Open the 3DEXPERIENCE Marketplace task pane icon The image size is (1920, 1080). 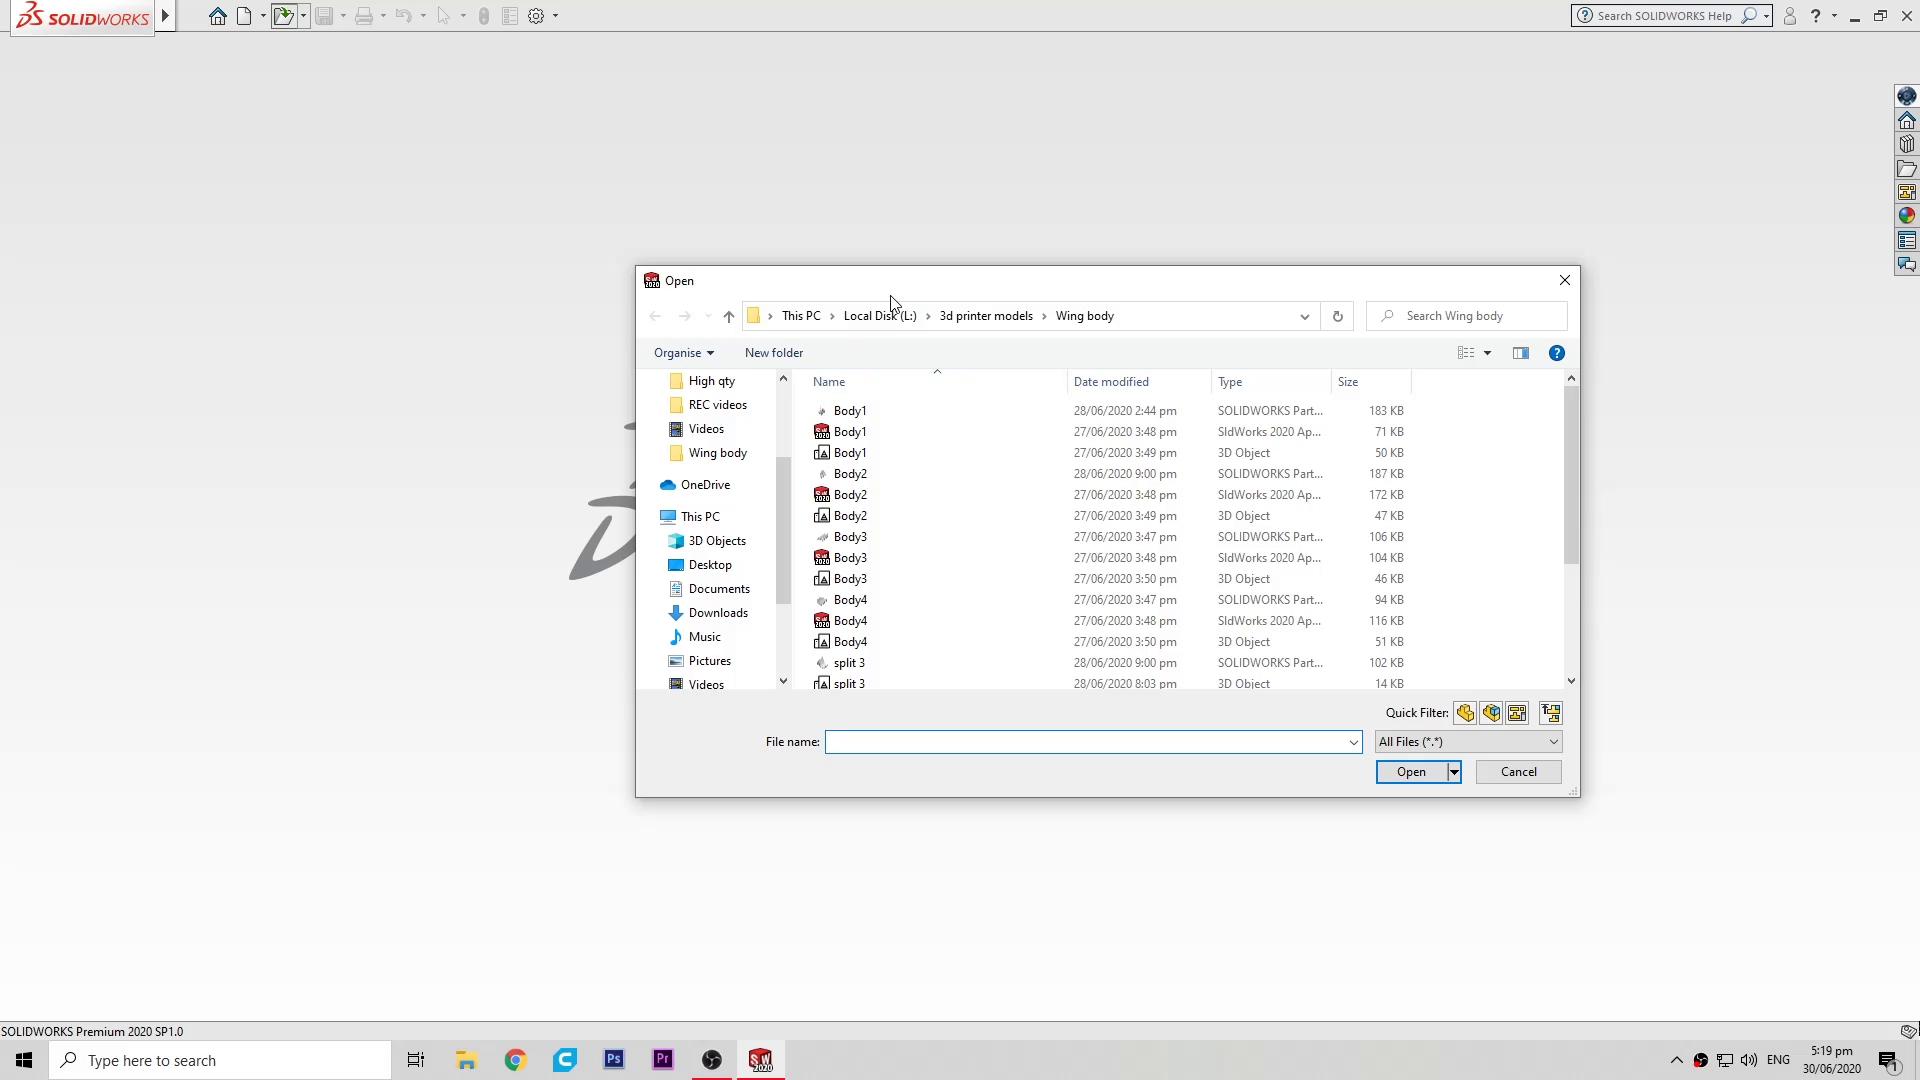(1907, 96)
